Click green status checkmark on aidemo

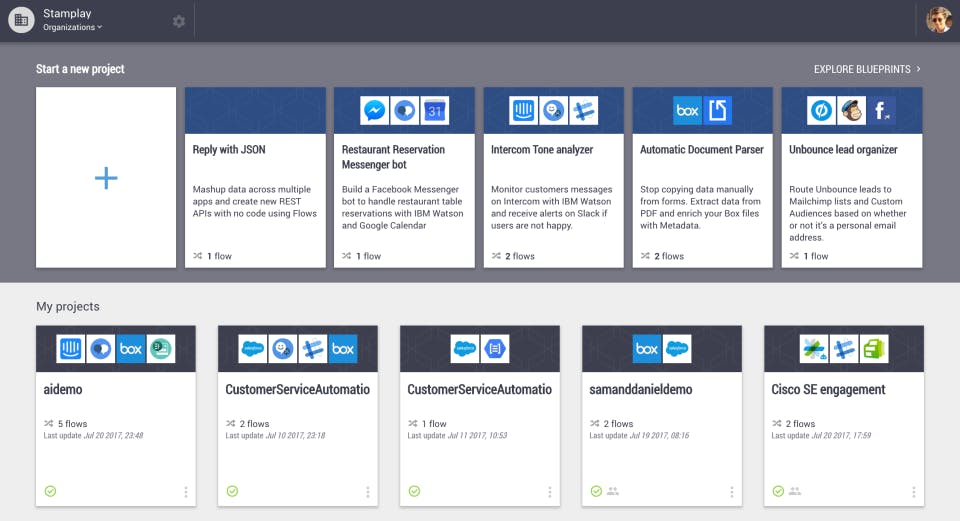pos(50,491)
